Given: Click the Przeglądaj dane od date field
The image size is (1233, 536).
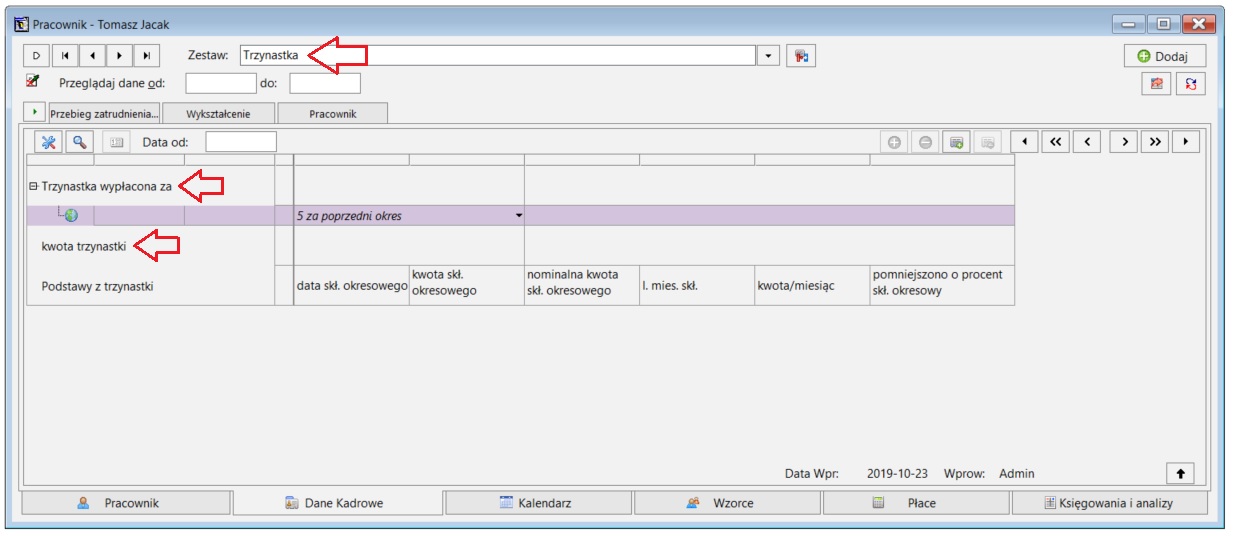Looking at the screenshot, I should click(x=221, y=84).
